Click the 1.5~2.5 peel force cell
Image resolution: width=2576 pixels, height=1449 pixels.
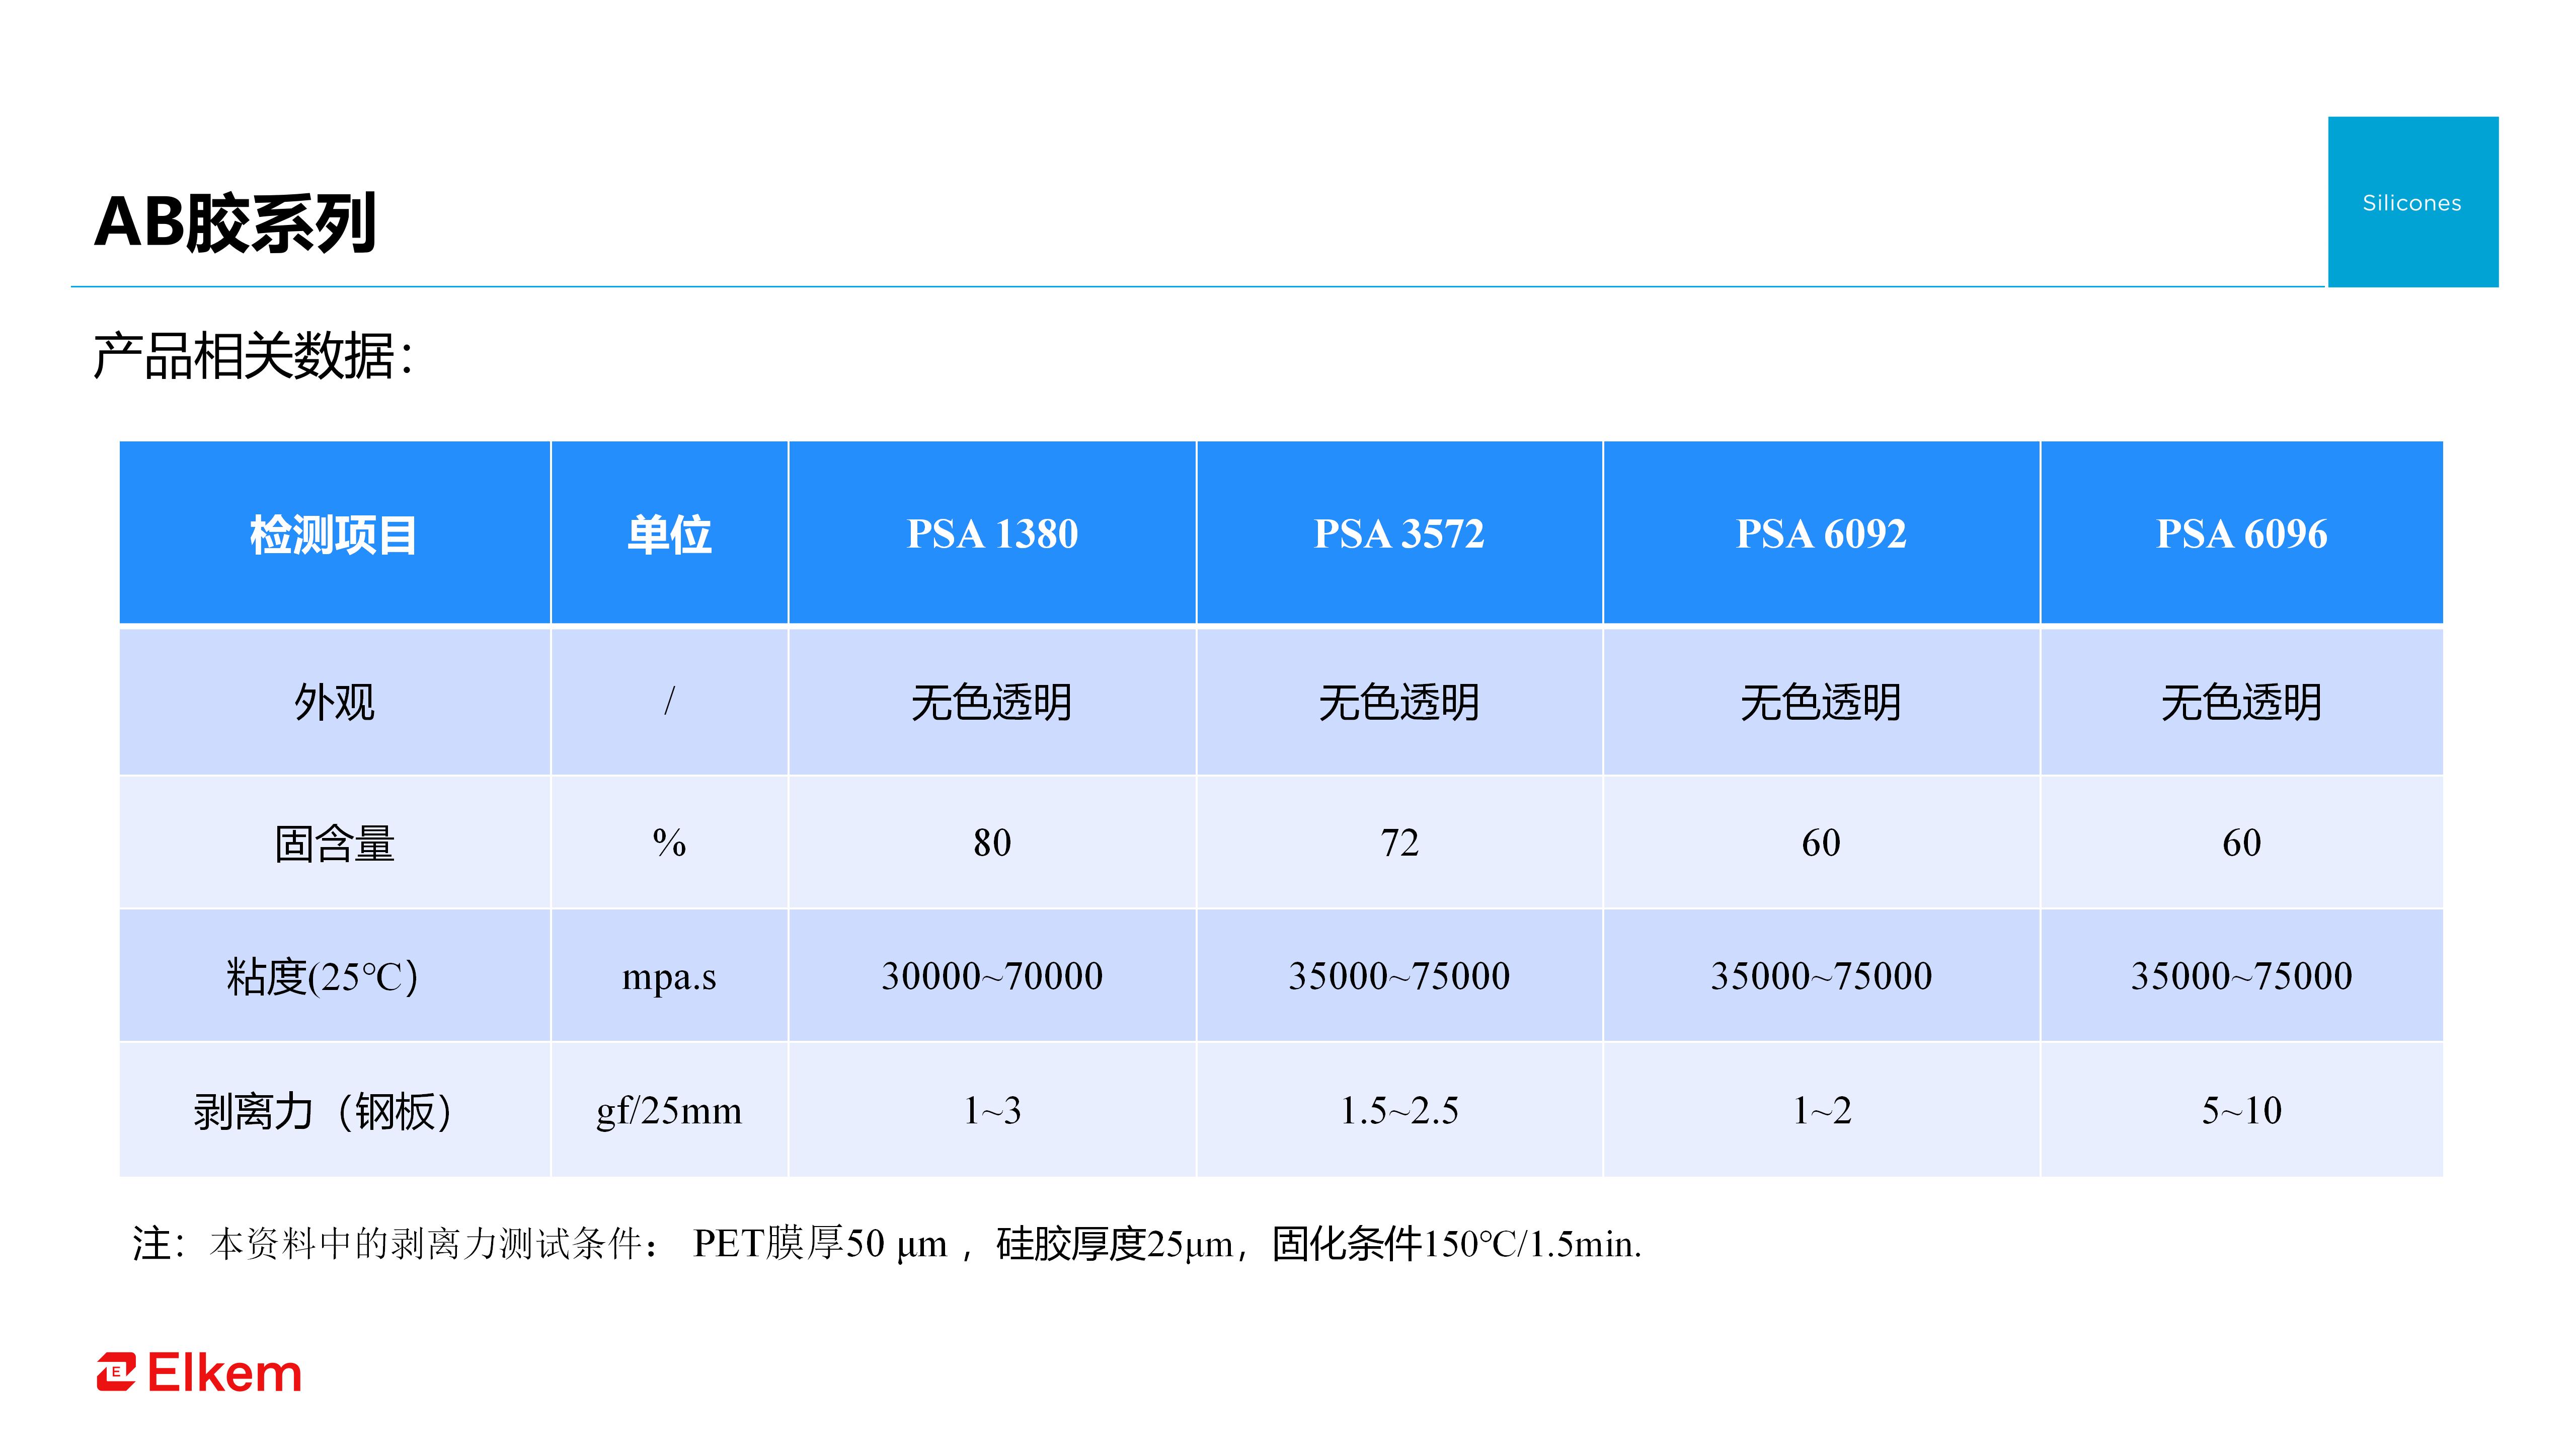(1398, 1111)
